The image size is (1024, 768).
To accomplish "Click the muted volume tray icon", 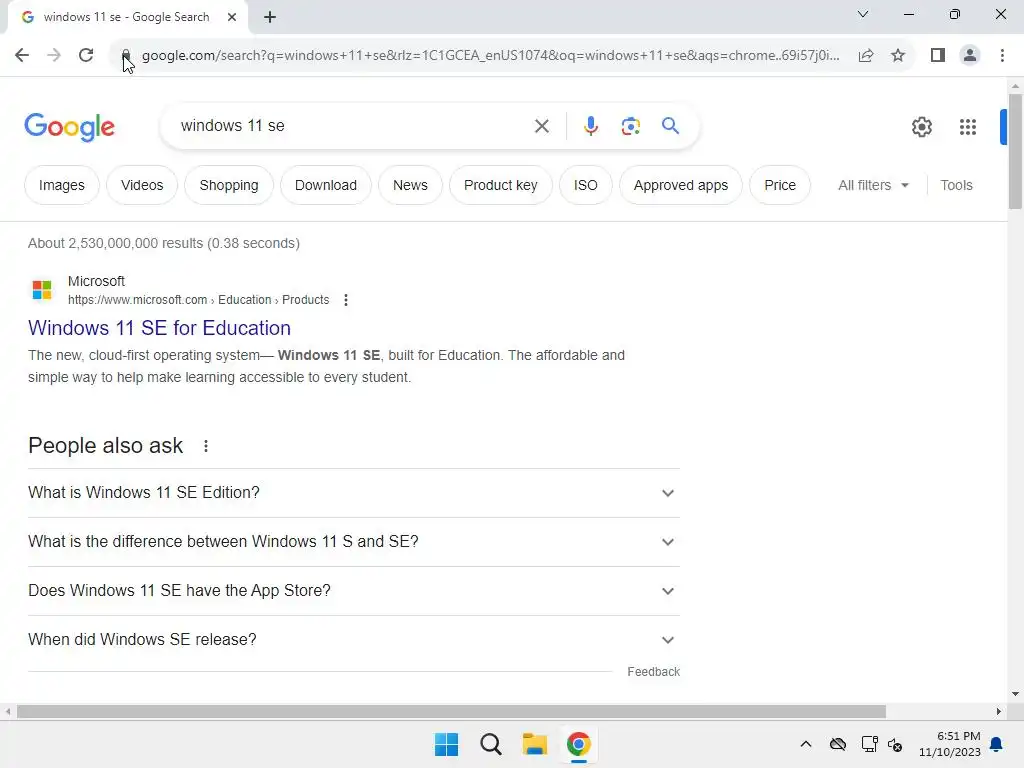I will 895,744.
